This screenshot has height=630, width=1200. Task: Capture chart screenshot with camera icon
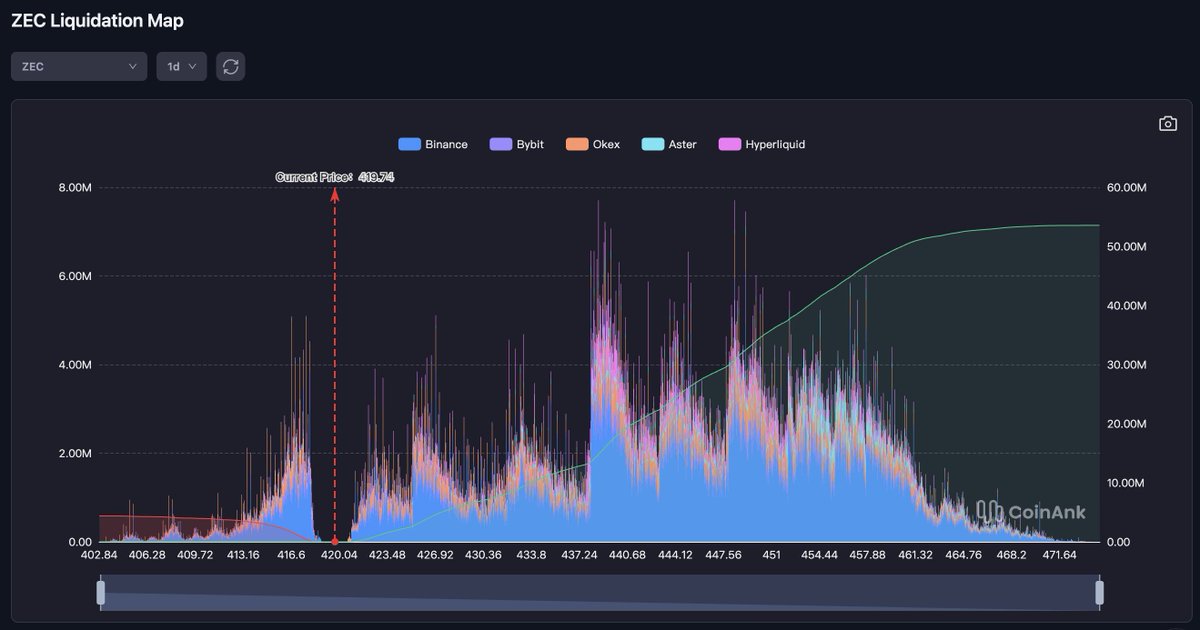1168,123
